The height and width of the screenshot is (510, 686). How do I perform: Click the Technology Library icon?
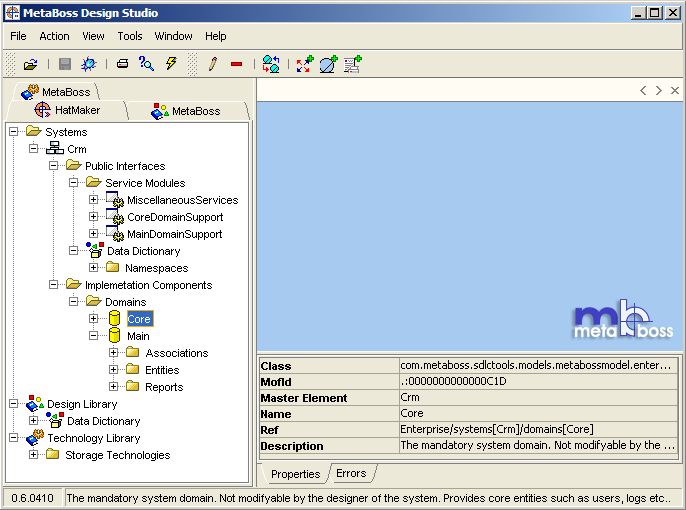(x=35, y=437)
